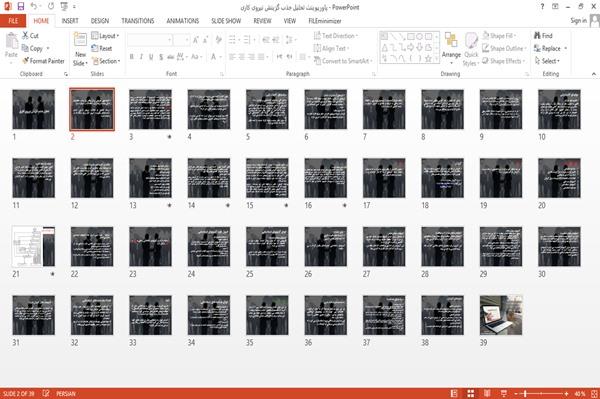The image size is (600, 399).
Task: Click the zoom out minus button
Action: [x=516, y=394]
